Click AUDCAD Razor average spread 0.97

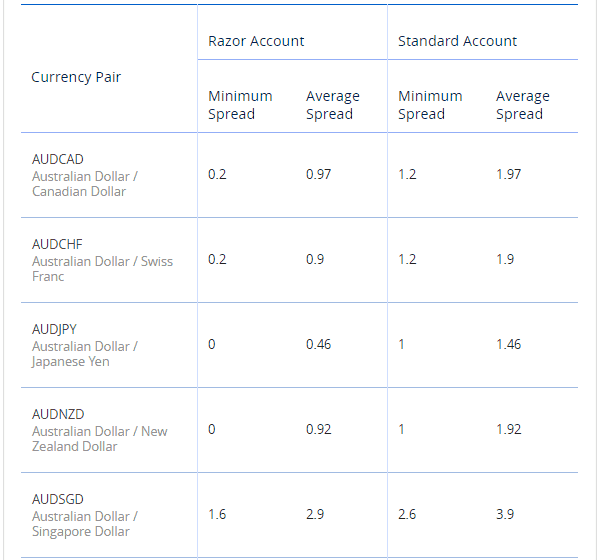[x=318, y=175]
